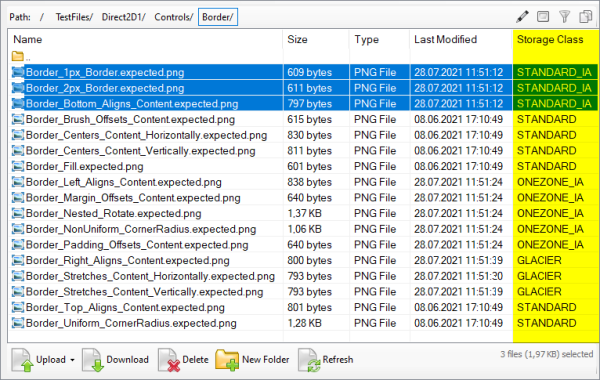Click ONEZONE_IA storage class of Border_Nested_Rotate
The height and width of the screenshot is (380, 600).
click(x=550, y=214)
